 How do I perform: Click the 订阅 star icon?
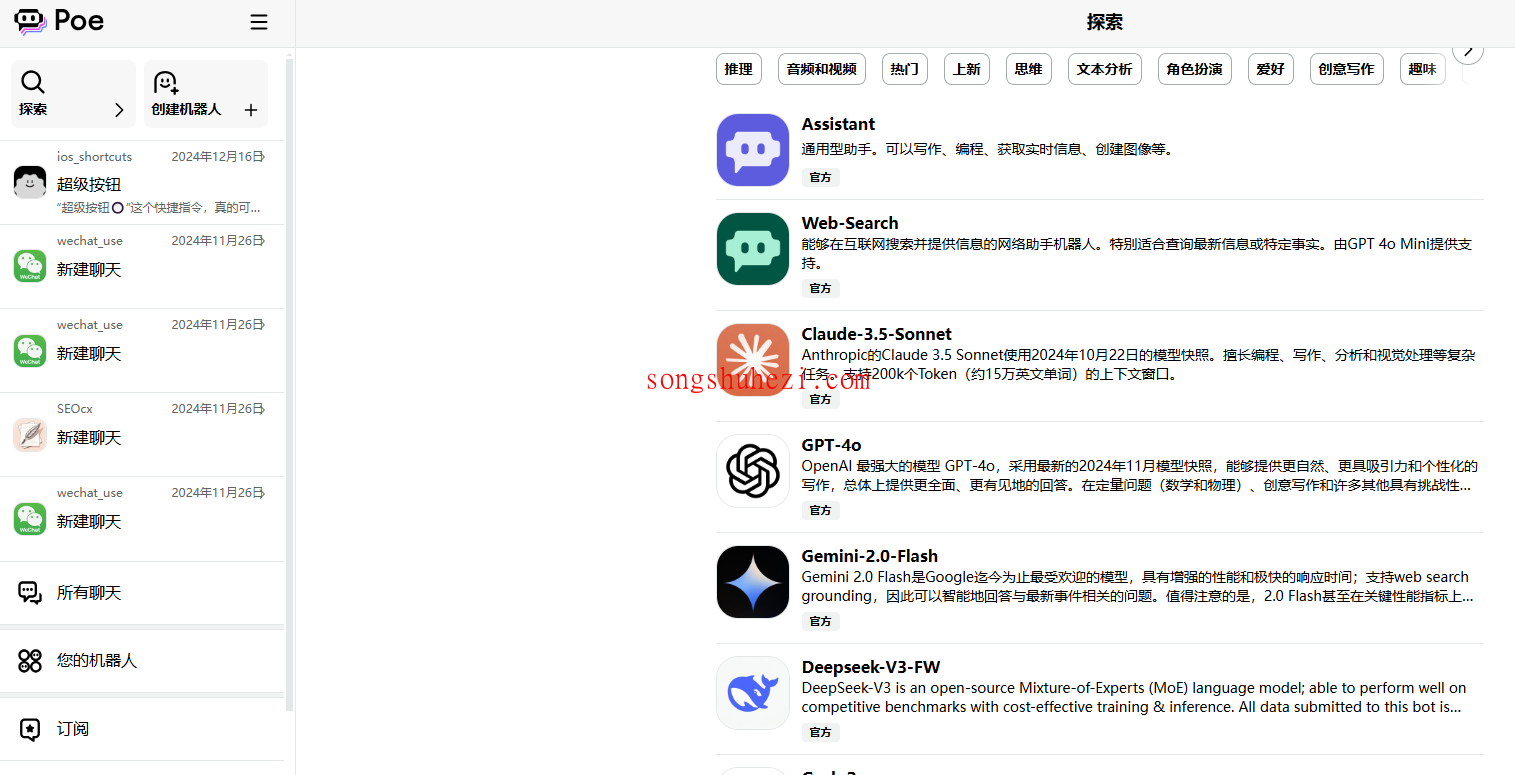[x=30, y=729]
